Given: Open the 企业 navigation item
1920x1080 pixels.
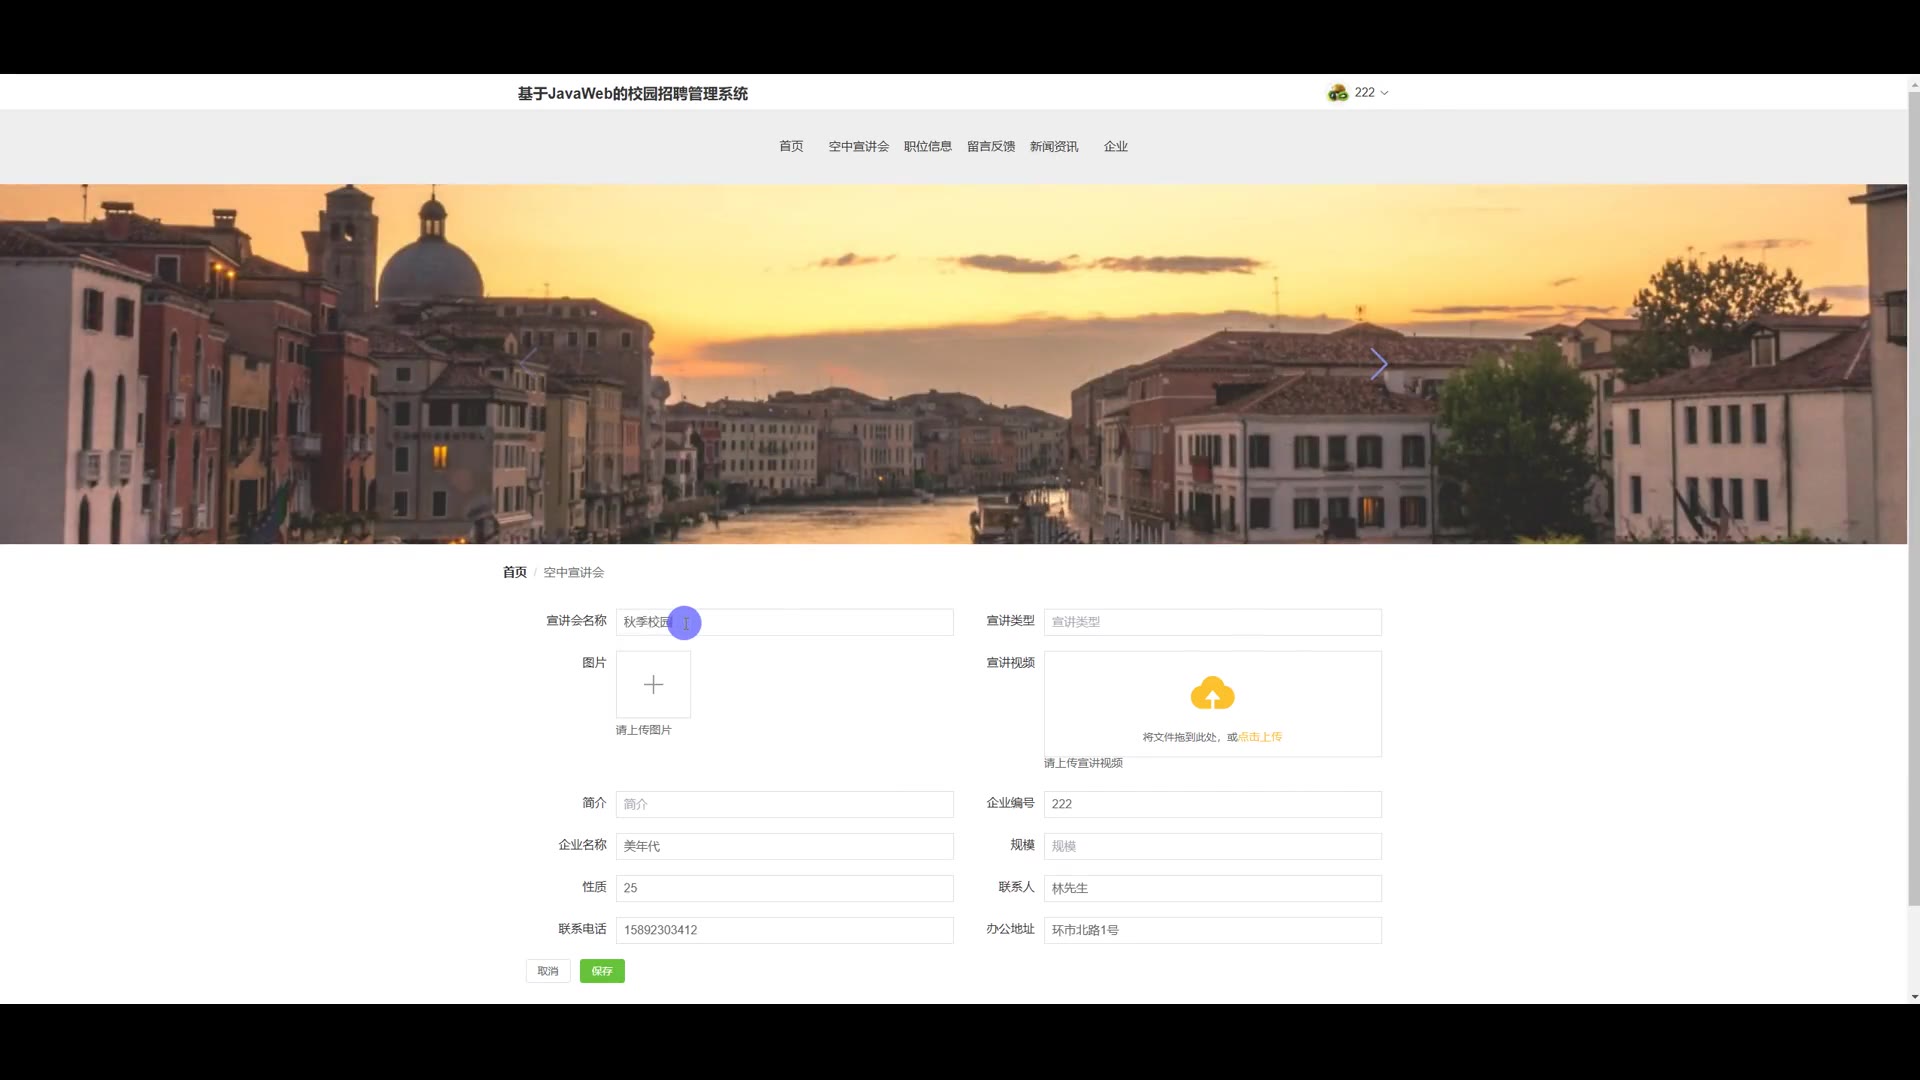Looking at the screenshot, I should point(1115,147).
